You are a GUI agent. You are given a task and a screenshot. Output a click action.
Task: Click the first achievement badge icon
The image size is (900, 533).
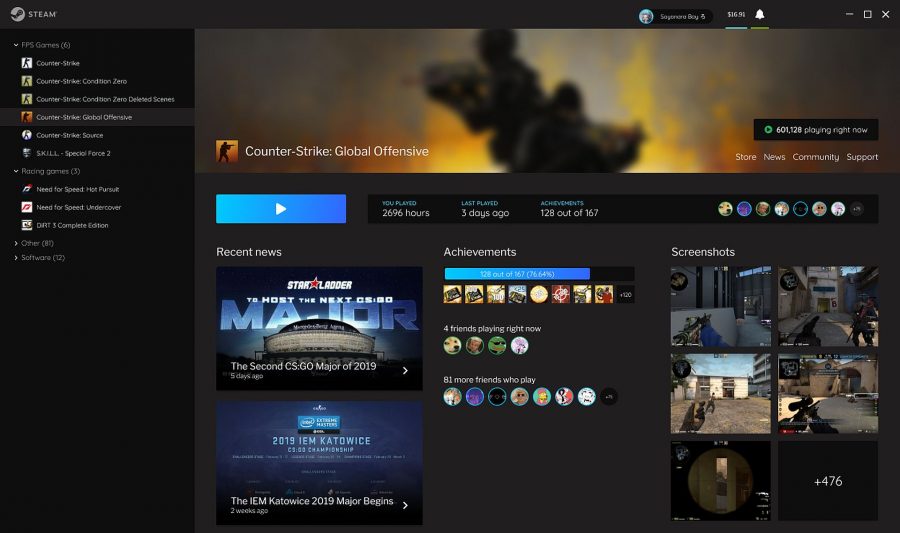(453, 294)
